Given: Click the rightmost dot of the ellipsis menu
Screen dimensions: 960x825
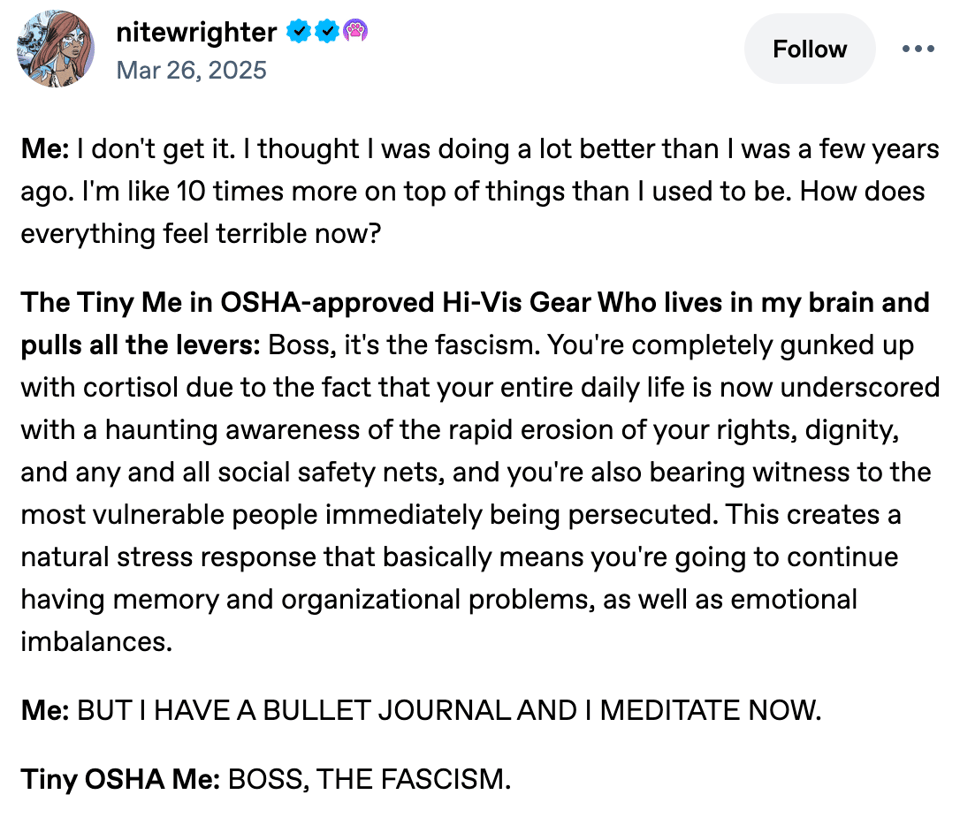Looking at the screenshot, I should point(931,48).
